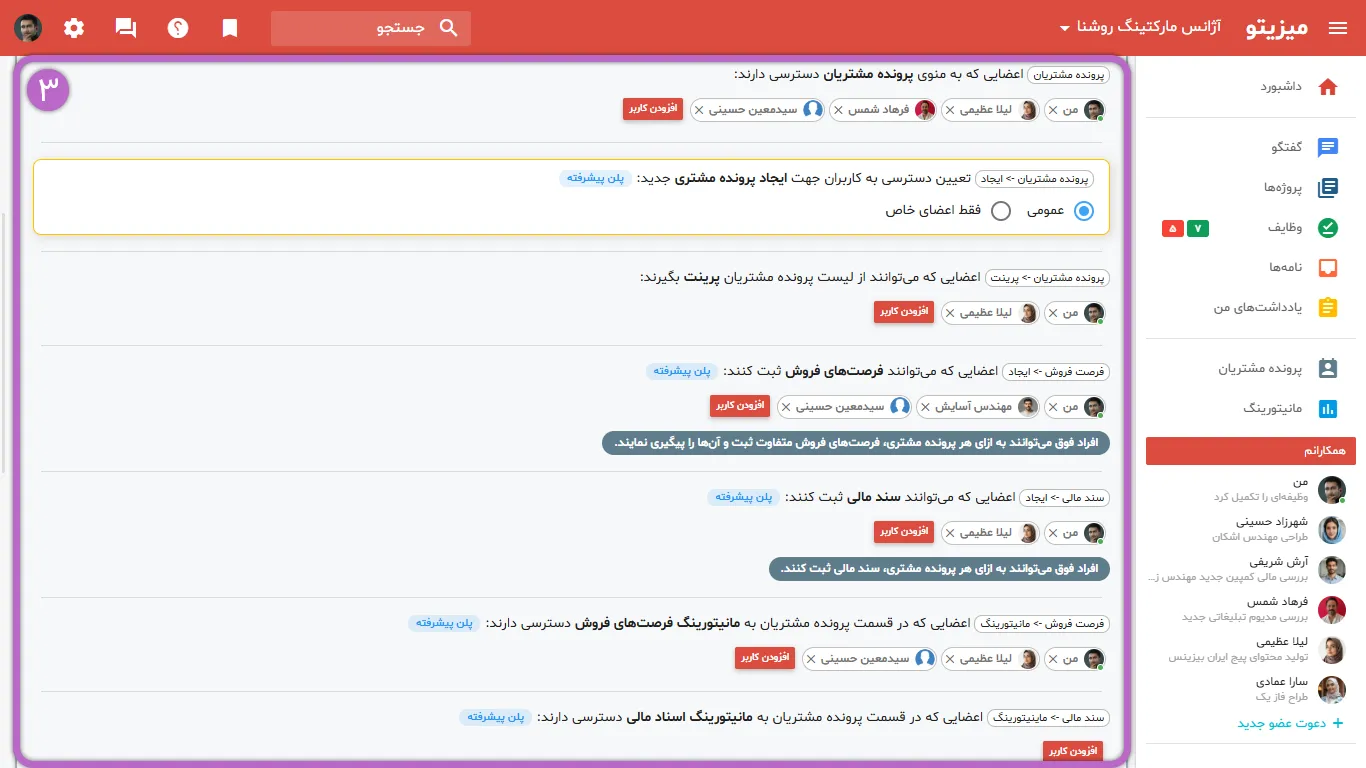The image size is (1366, 768).
Task: Click the red ۵ badge next to وظایف
Action: (1173, 229)
